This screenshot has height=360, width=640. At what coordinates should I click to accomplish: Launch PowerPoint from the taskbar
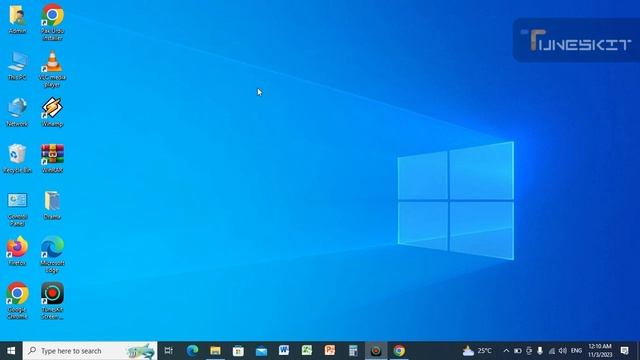330,351
